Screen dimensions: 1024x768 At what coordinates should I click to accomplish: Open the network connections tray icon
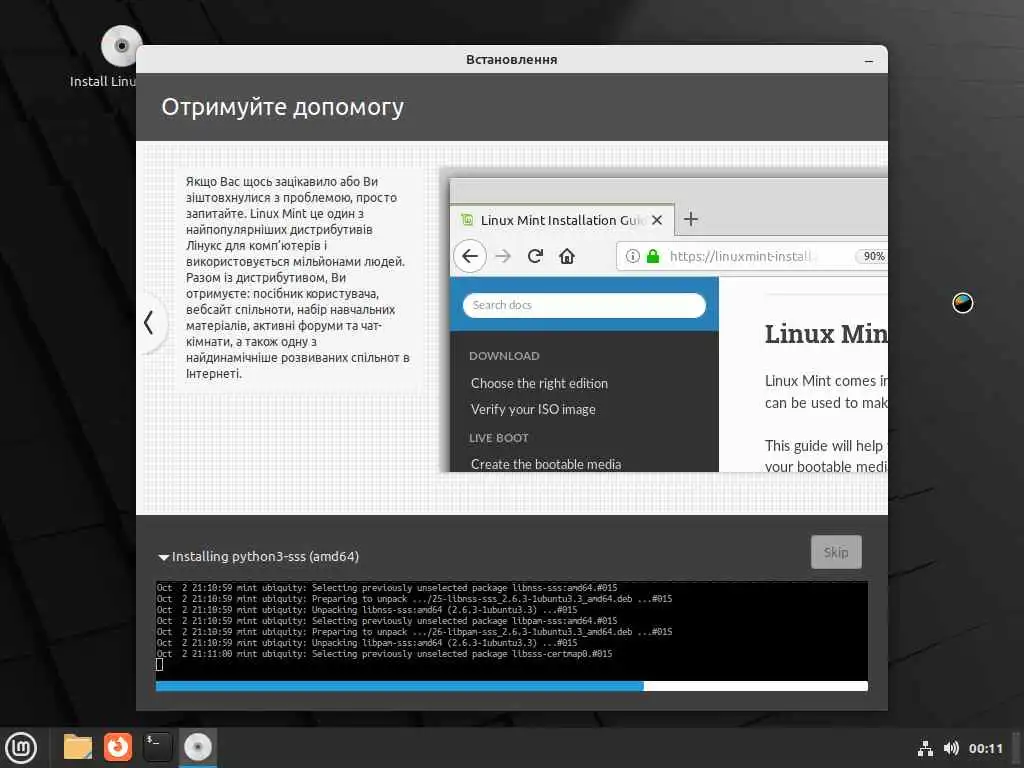tap(925, 748)
